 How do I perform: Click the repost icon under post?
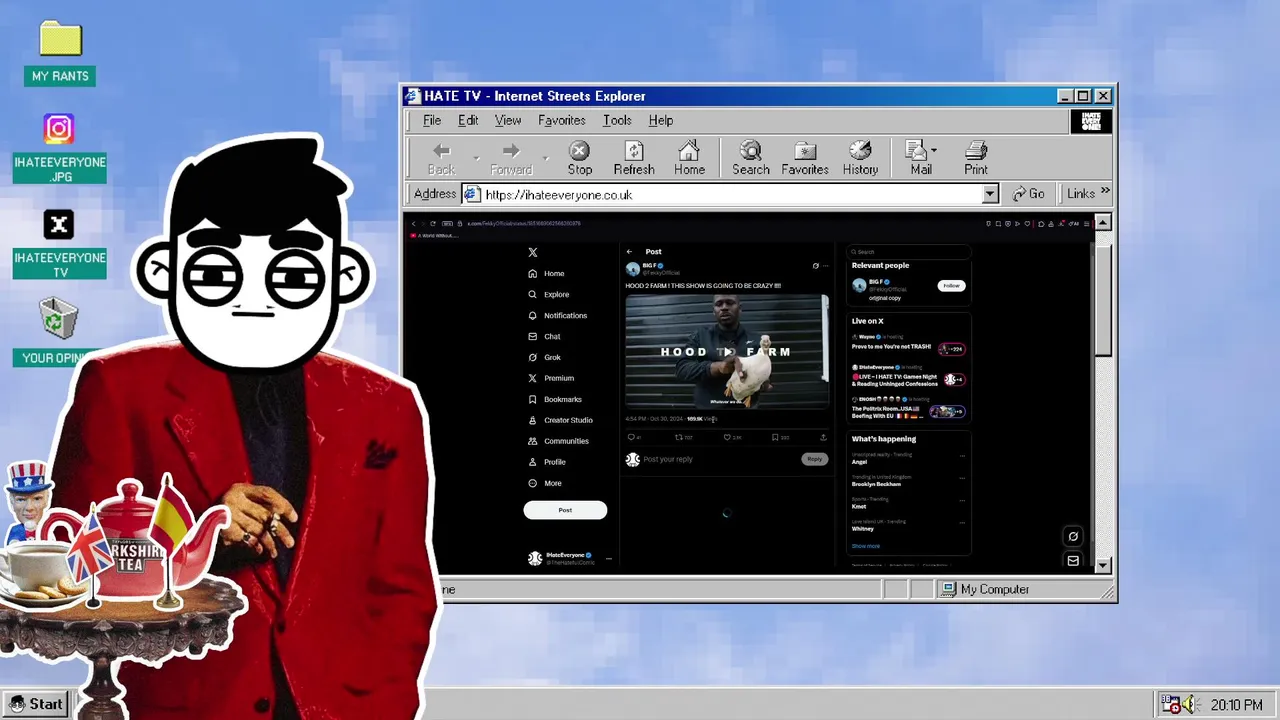679,437
